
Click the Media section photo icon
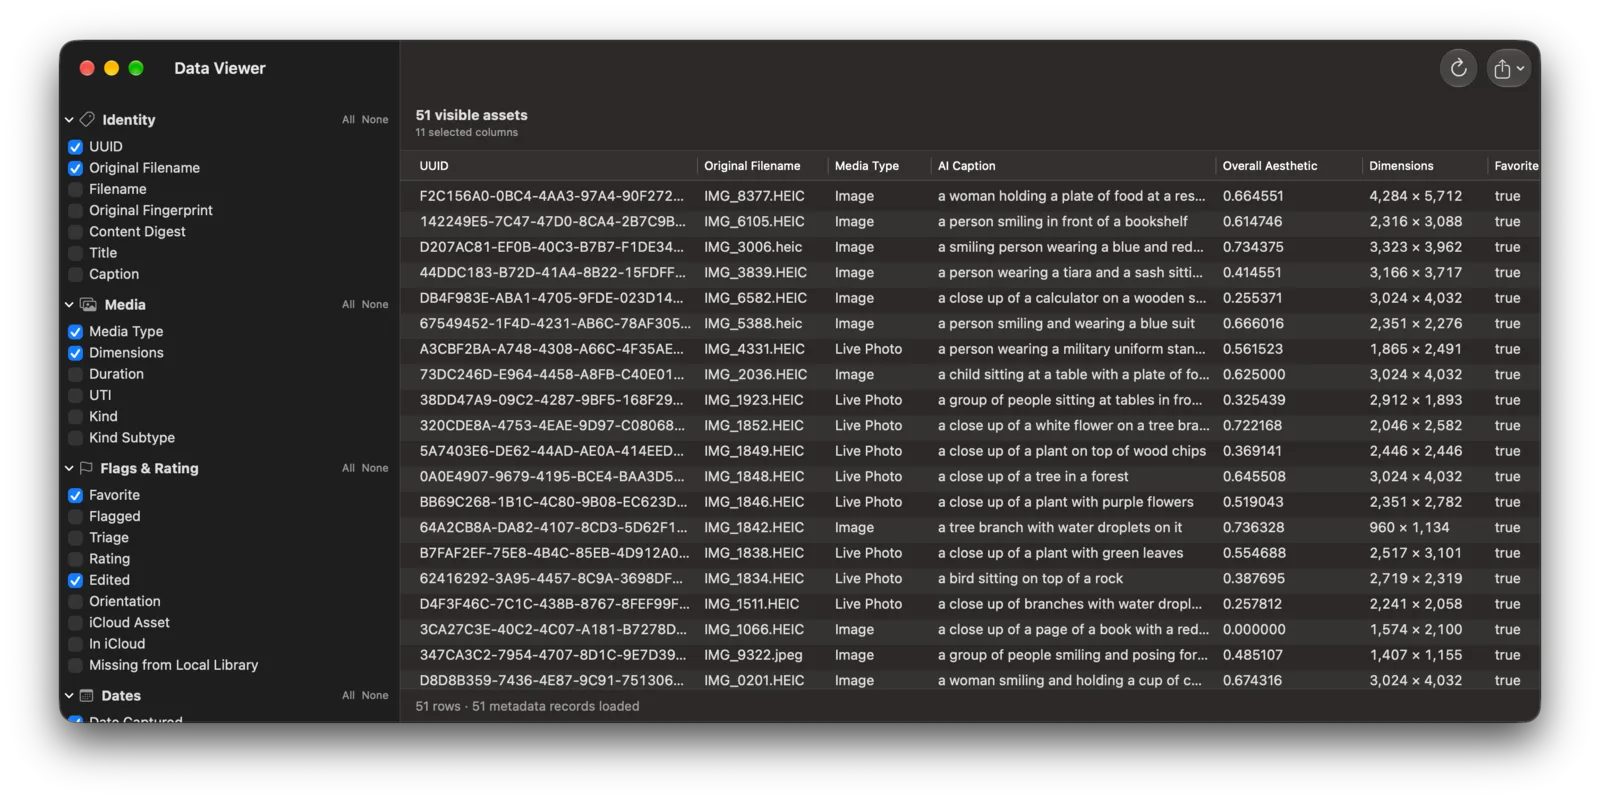click(x=89, y=305)
